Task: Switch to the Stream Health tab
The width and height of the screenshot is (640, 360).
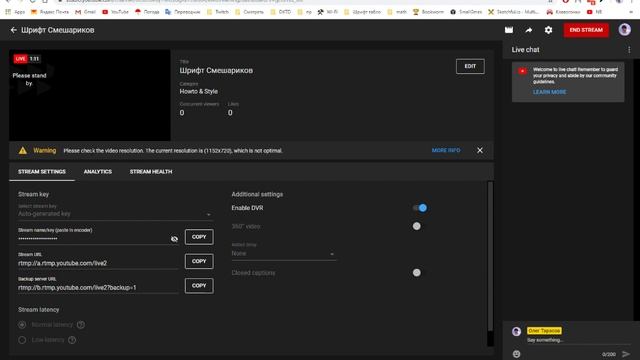Action: click(x=151, y=172)
